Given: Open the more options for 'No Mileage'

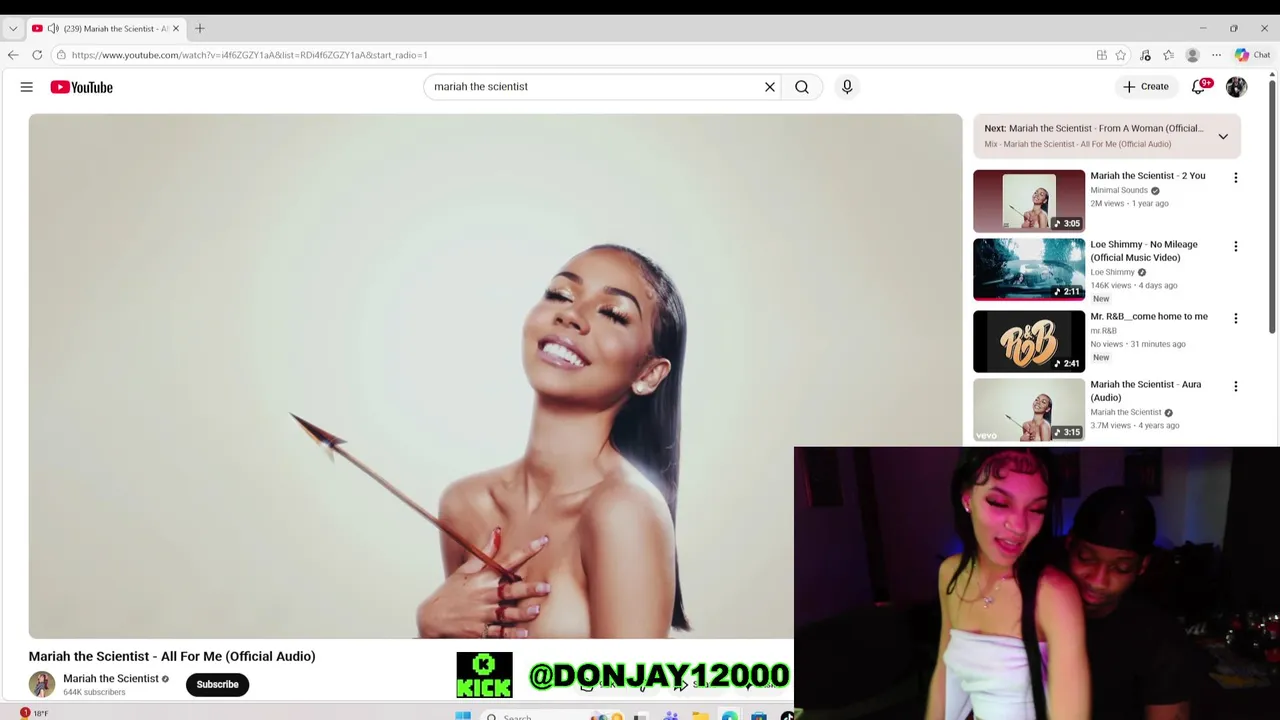Looking at the screenshot, I should click(x=1236, y=246).
